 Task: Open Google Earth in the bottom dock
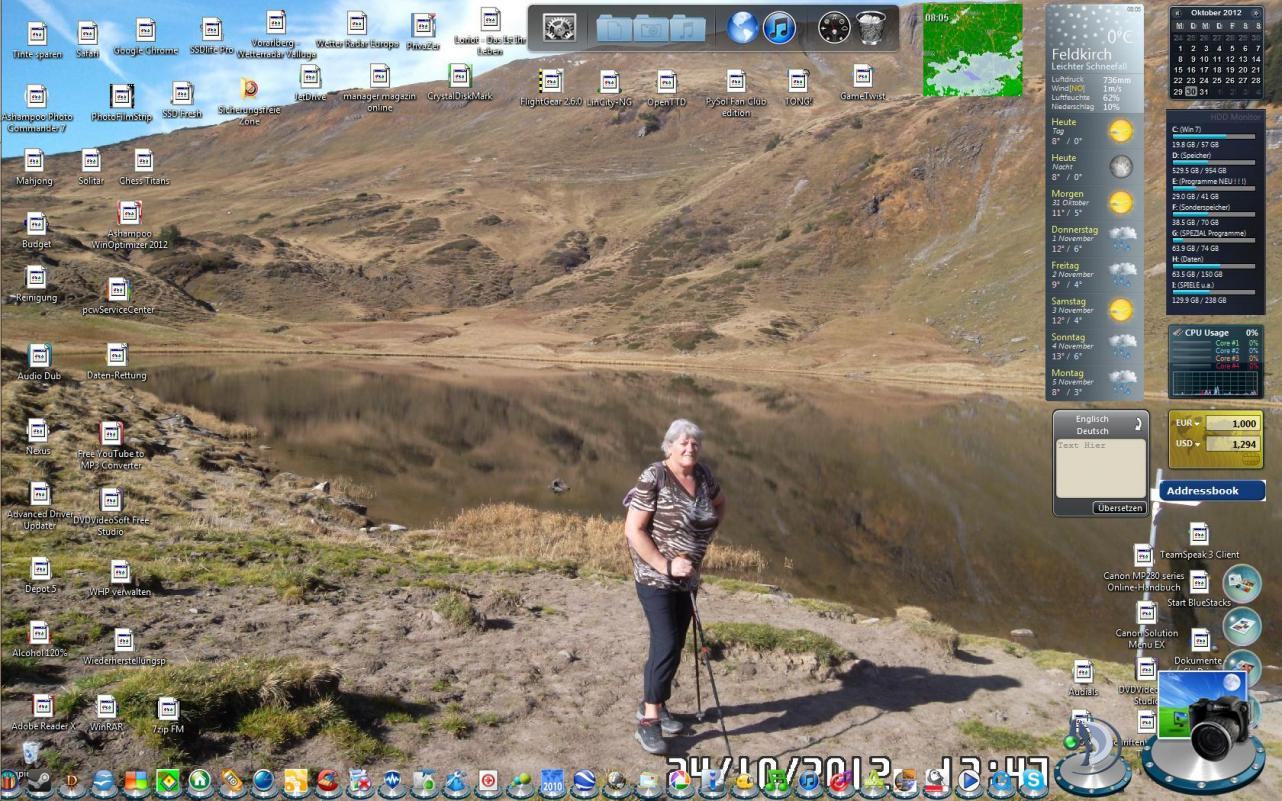pyautogui.click(x=585, y=782)
